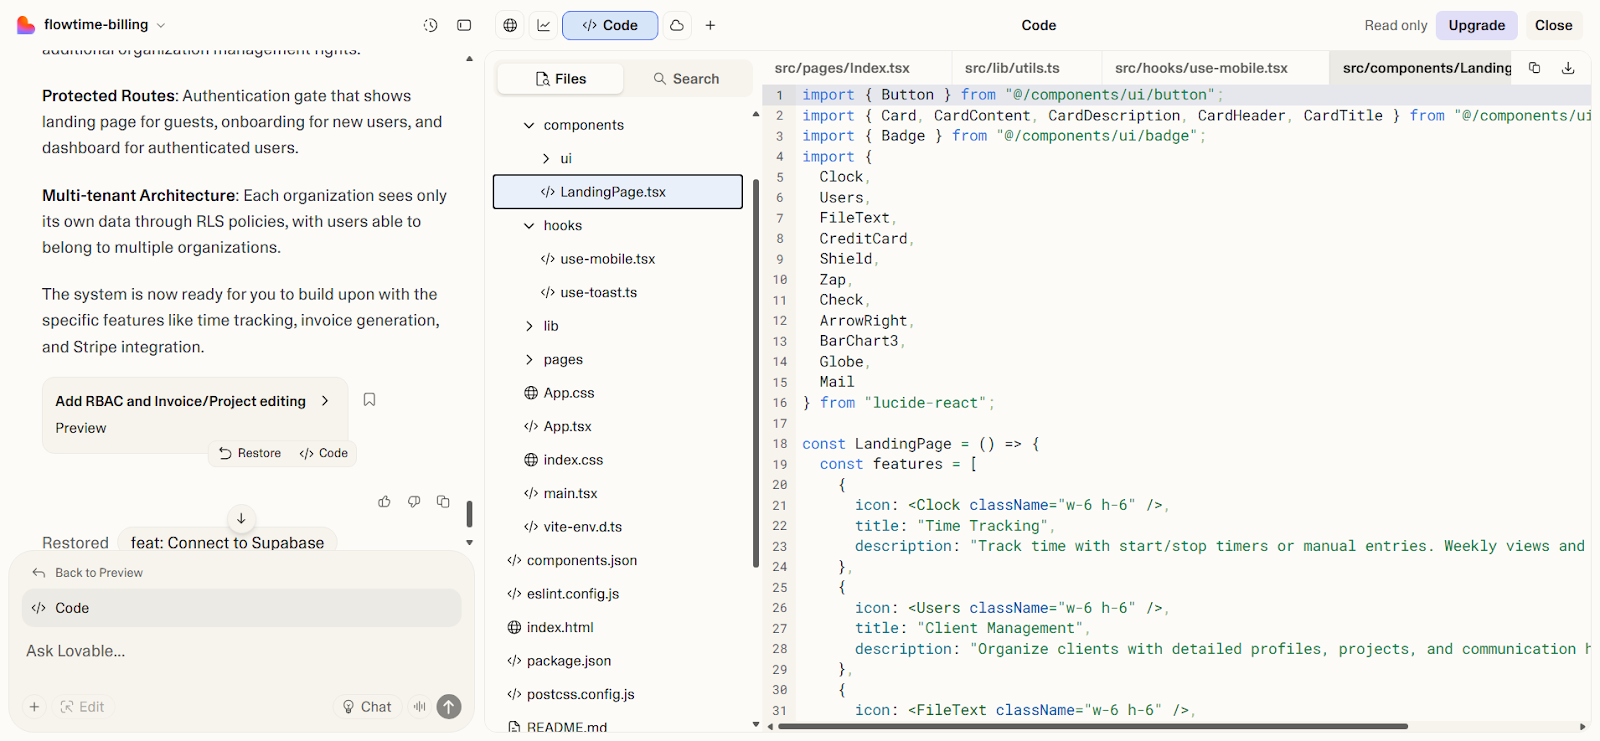
Task: Click the Edit button
Action: tap(82, 707)
